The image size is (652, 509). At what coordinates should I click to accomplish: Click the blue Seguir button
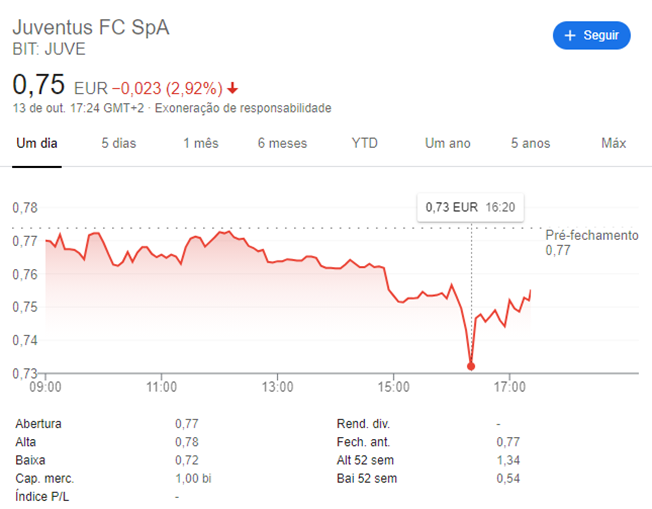tap(591, 35)
